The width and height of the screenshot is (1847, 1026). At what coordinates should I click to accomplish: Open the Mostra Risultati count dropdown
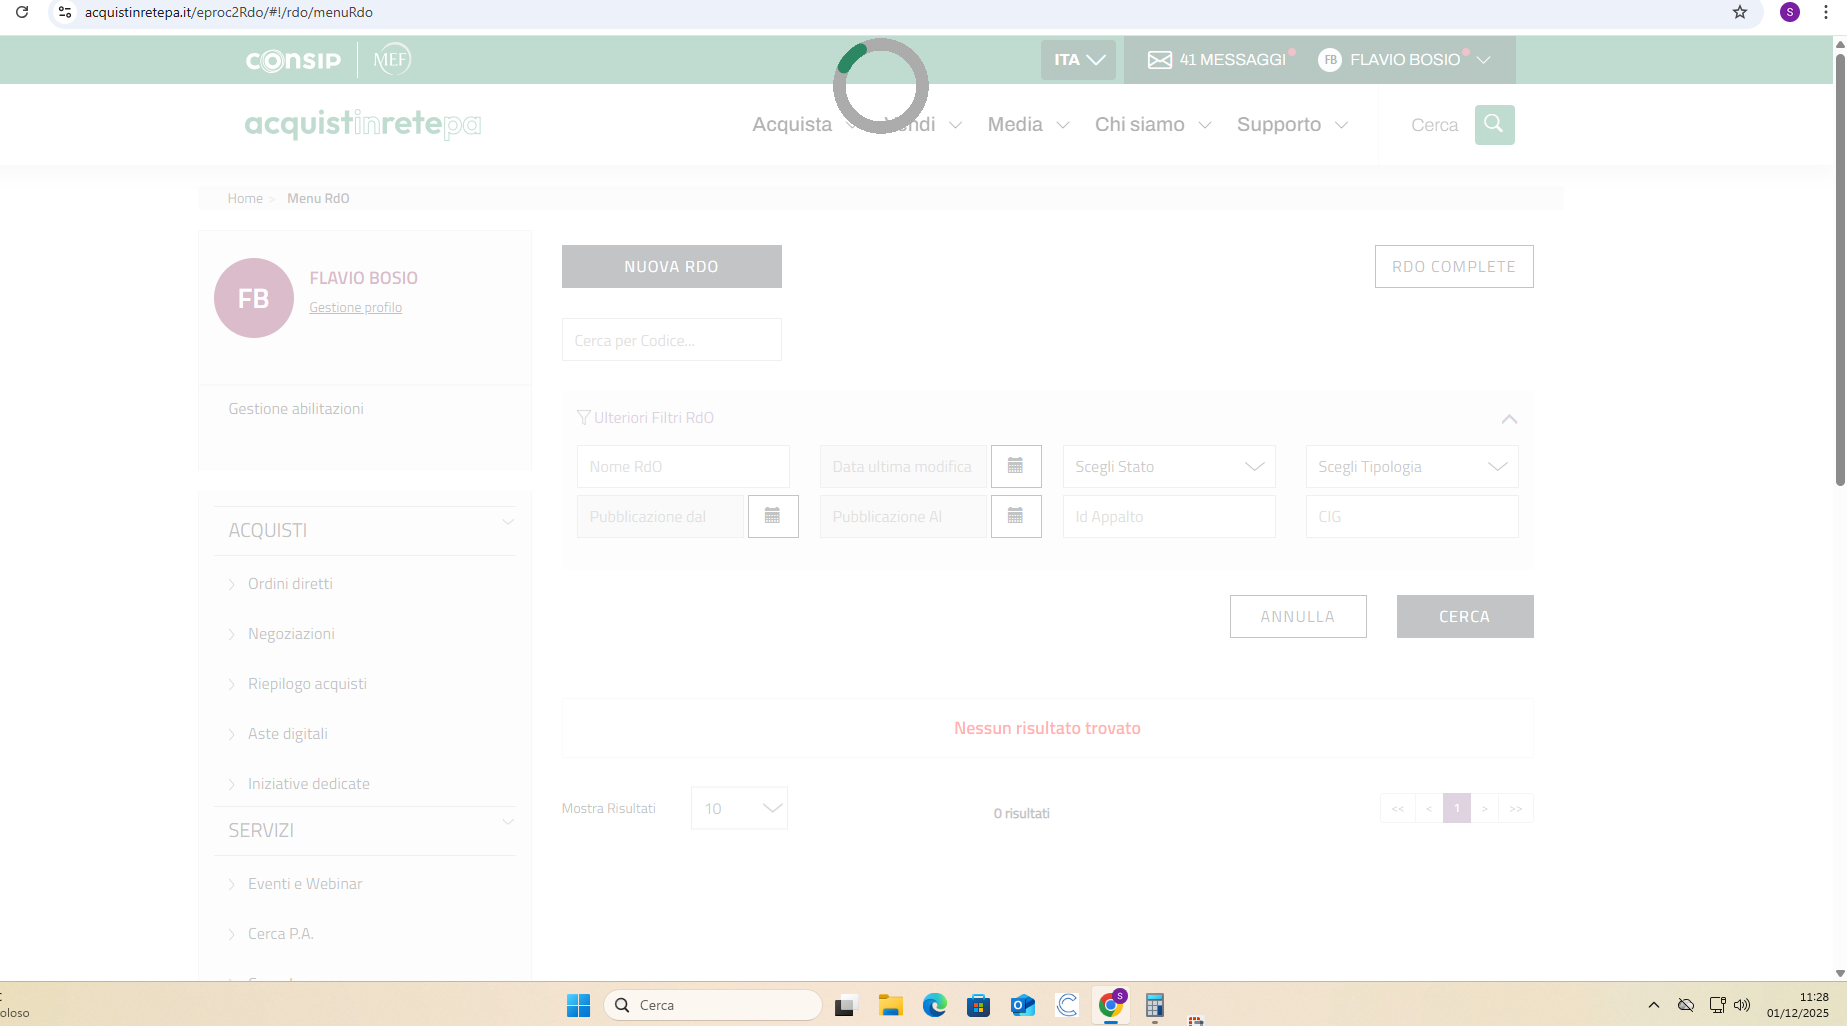coord(739,808)
